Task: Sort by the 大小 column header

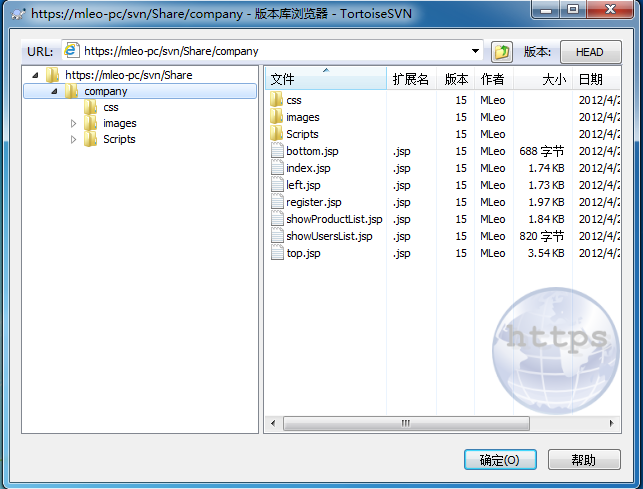Action: point(543,78)
